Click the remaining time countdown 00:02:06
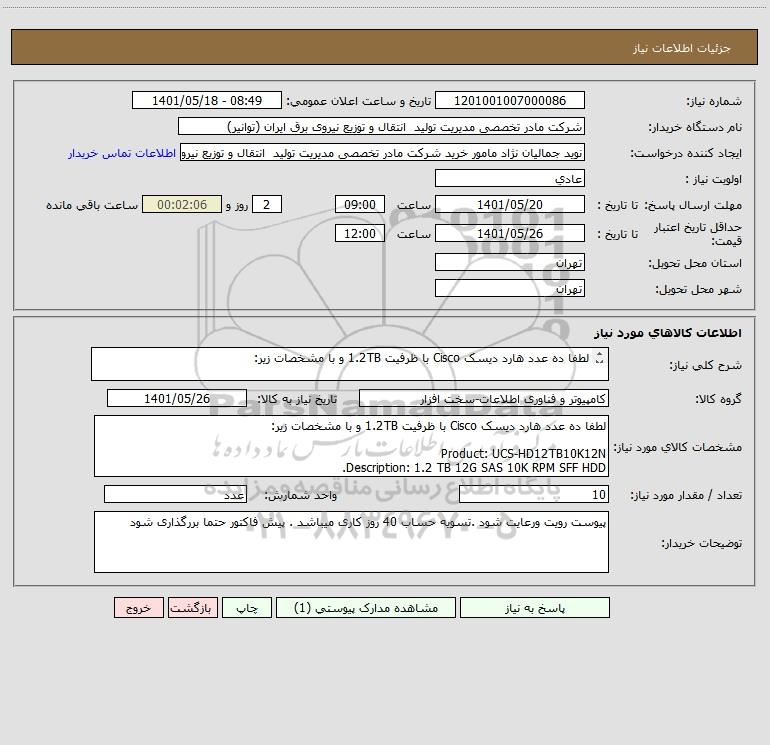 click(x=182, y=204)
